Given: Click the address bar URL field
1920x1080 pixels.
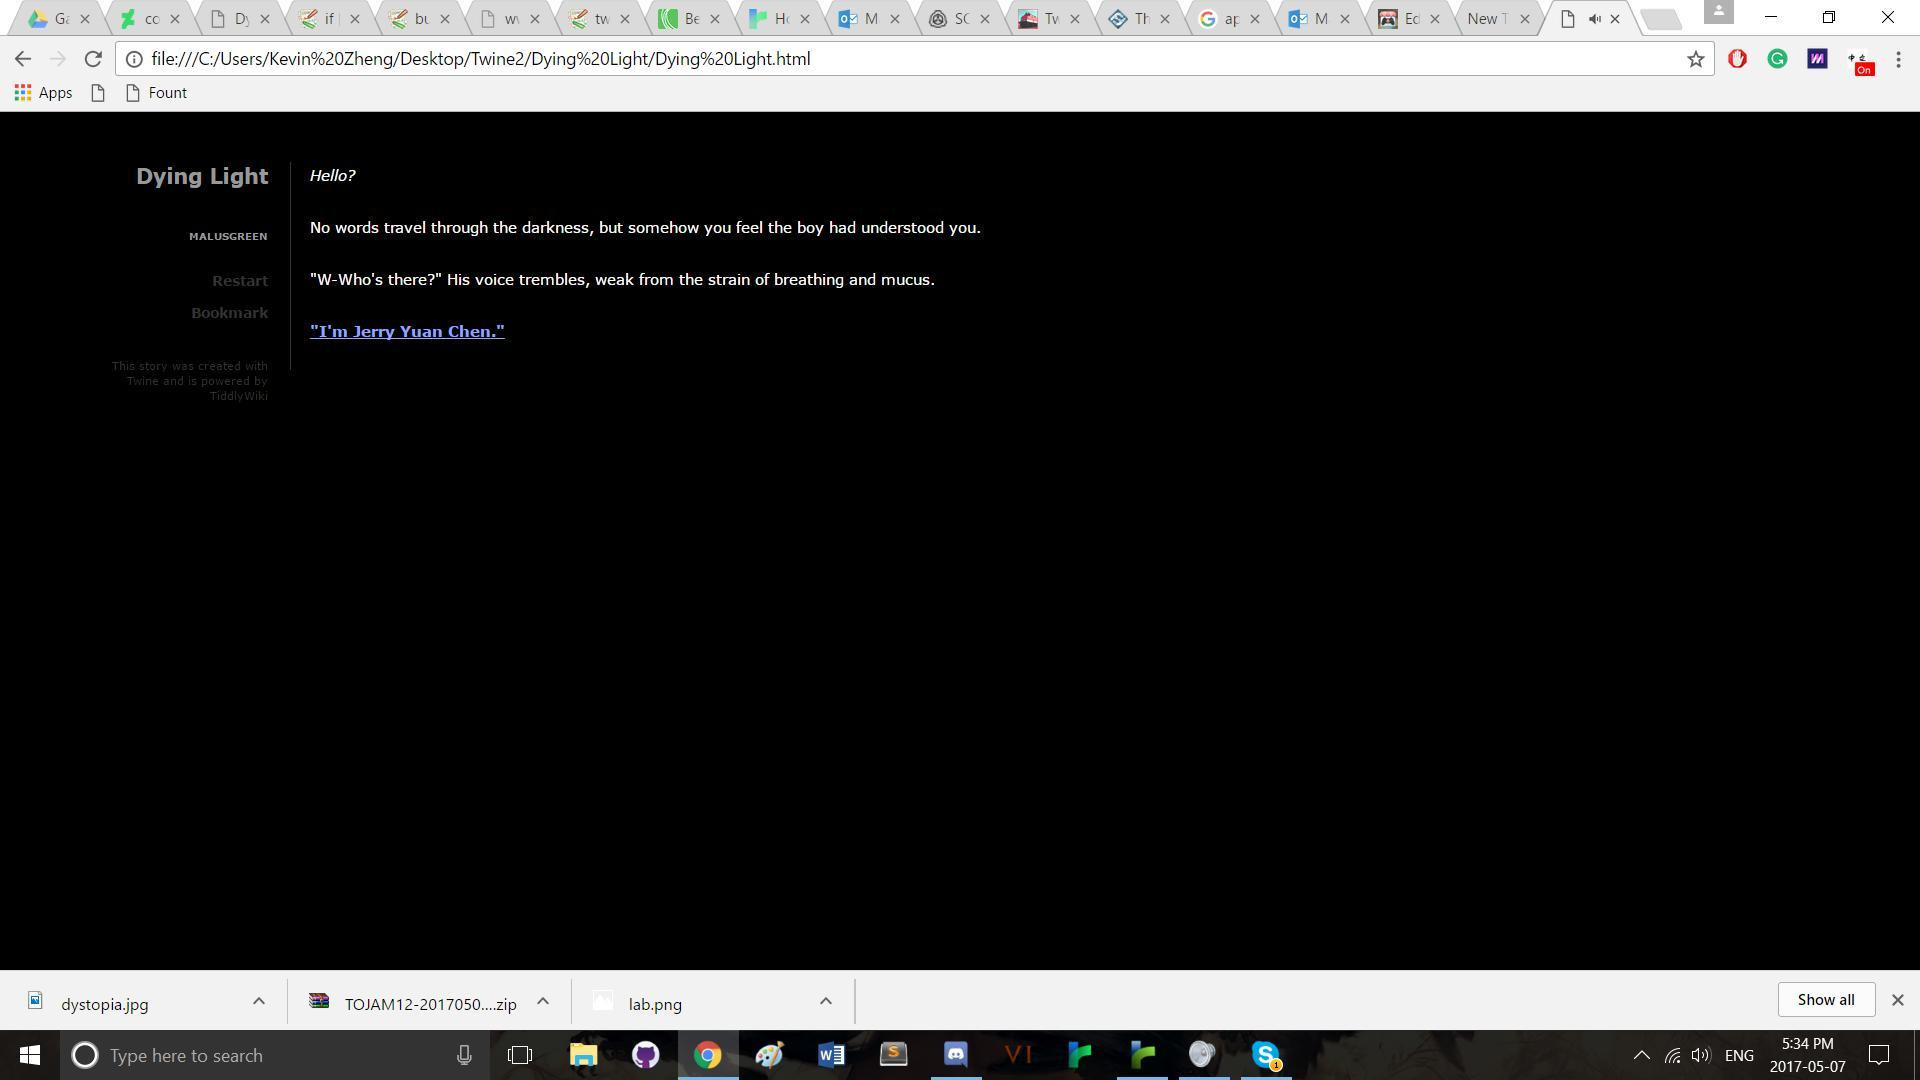Looking at the screenshot, I should tap(915, 59).
